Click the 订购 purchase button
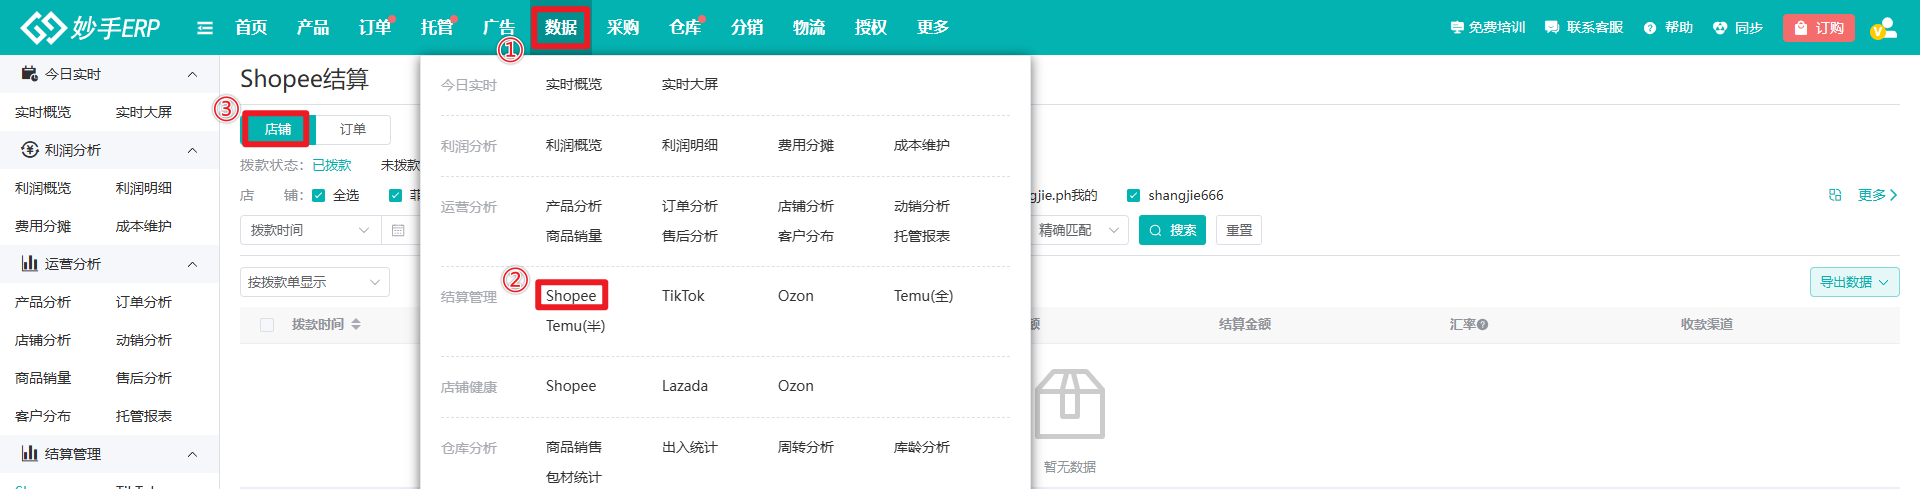The width and height of the screenshot is (1920, 489). (x=1819, y=28)
